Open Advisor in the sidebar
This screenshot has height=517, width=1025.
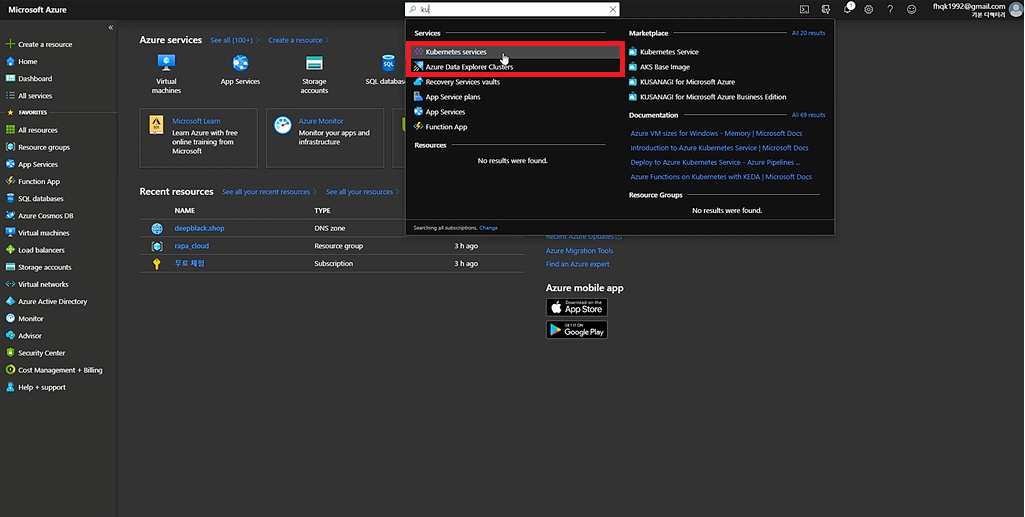pyautogui.click(x=24, y=336)
